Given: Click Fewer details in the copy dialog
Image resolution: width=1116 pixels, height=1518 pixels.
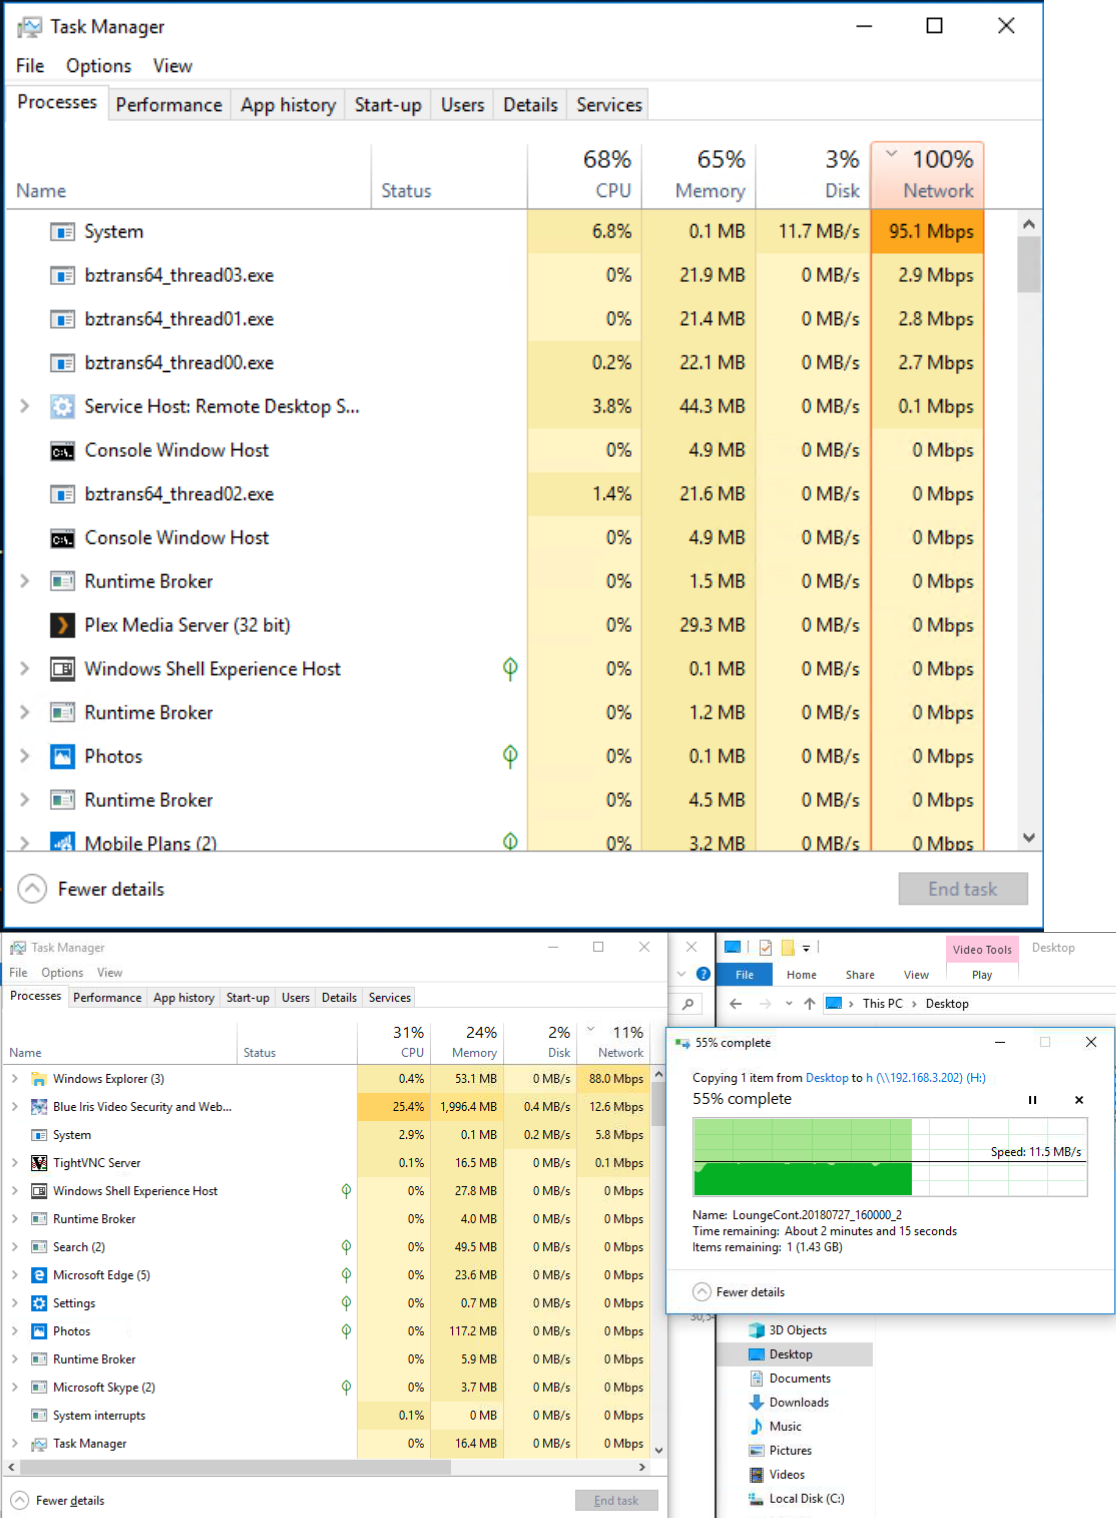Looking at the screenshot, I should (739, 1292).
